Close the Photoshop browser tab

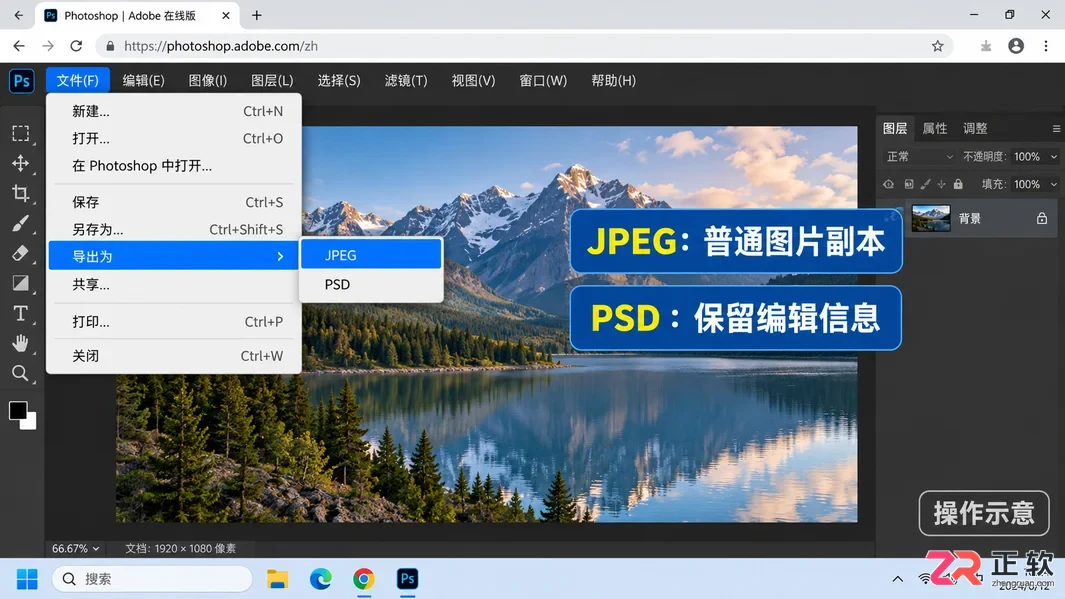226,15
